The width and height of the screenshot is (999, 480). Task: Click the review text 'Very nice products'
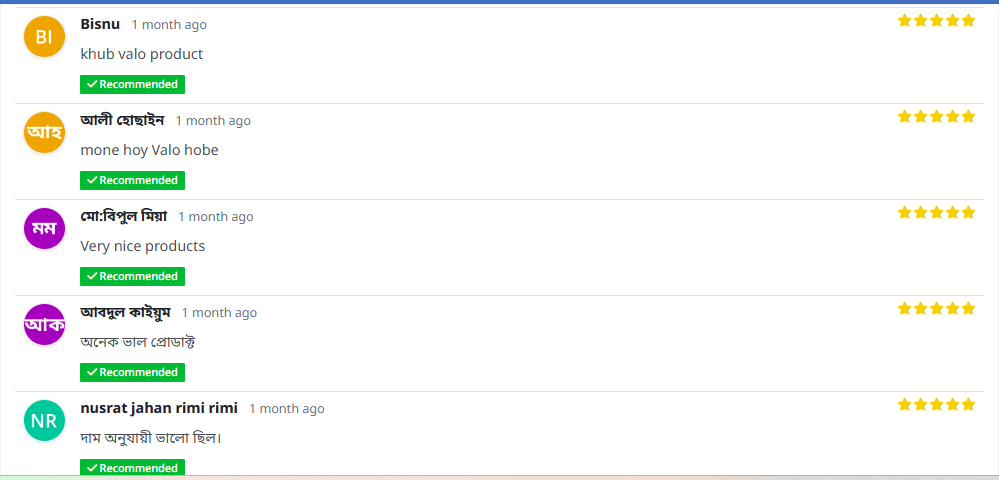(x=142, y=246)
